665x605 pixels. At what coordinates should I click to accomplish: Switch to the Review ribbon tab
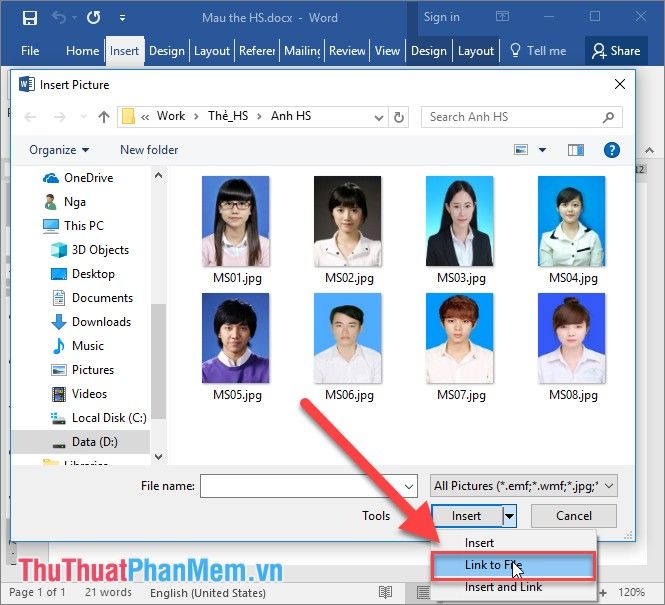pyautogui.click(x=347, y=51)
